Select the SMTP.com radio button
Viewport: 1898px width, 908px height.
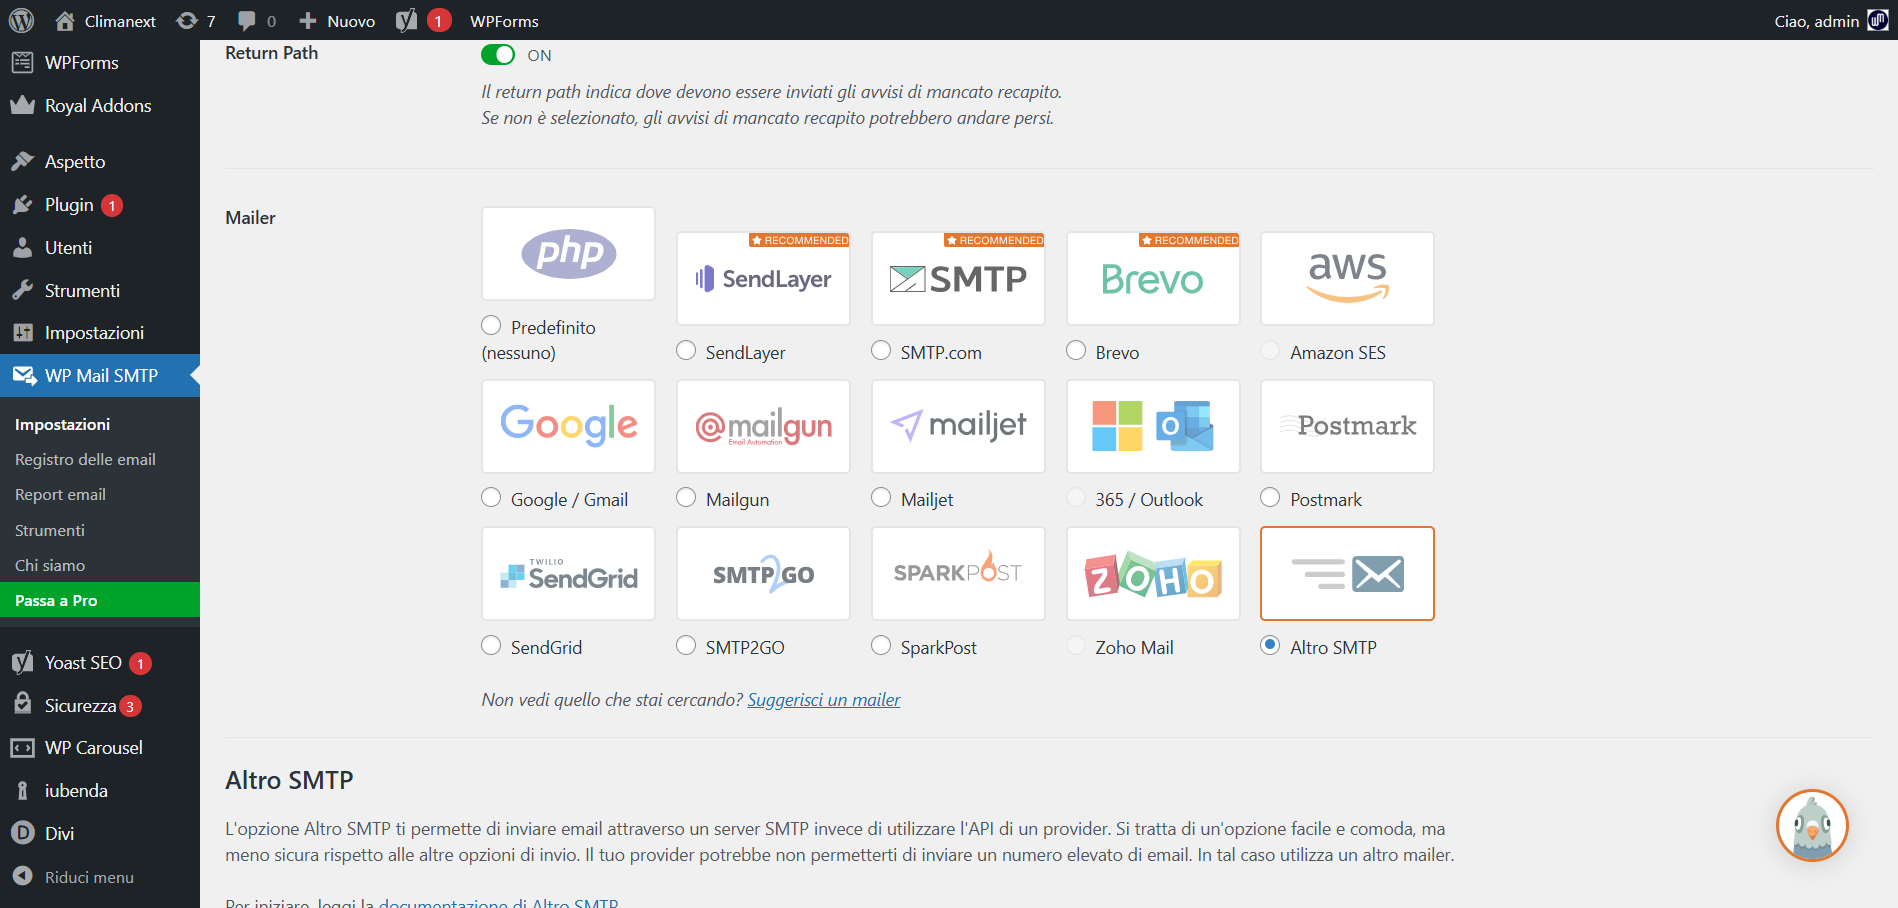click(x=881, y=350)
